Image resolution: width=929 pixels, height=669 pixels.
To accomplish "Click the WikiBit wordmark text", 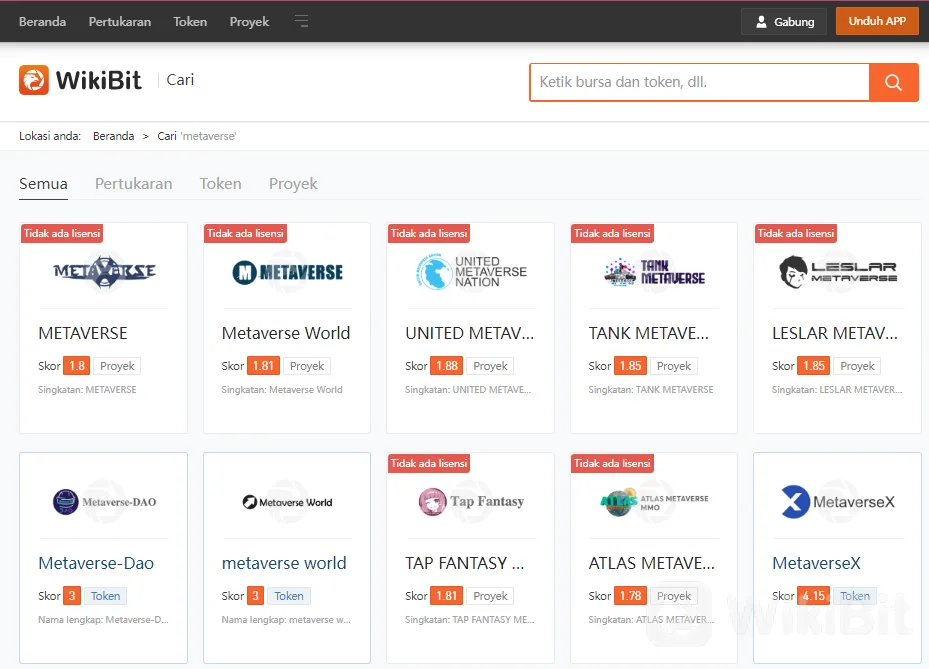I will (x=99, y=80).
